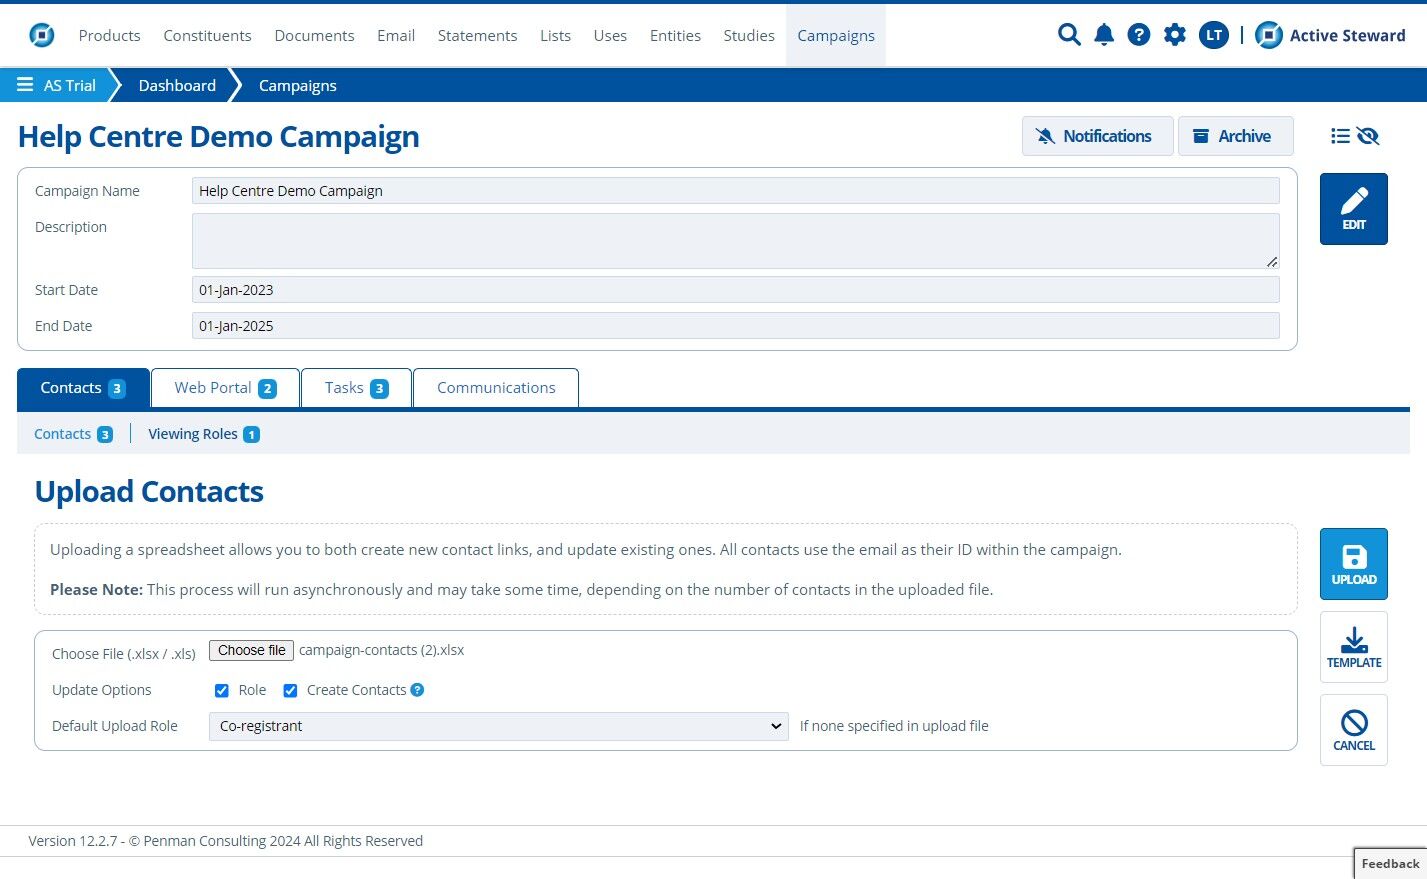Image resolution: width=1427 pixels, height=879 pixels.
Task: Open the Products menu
Action: pos(109,35)
